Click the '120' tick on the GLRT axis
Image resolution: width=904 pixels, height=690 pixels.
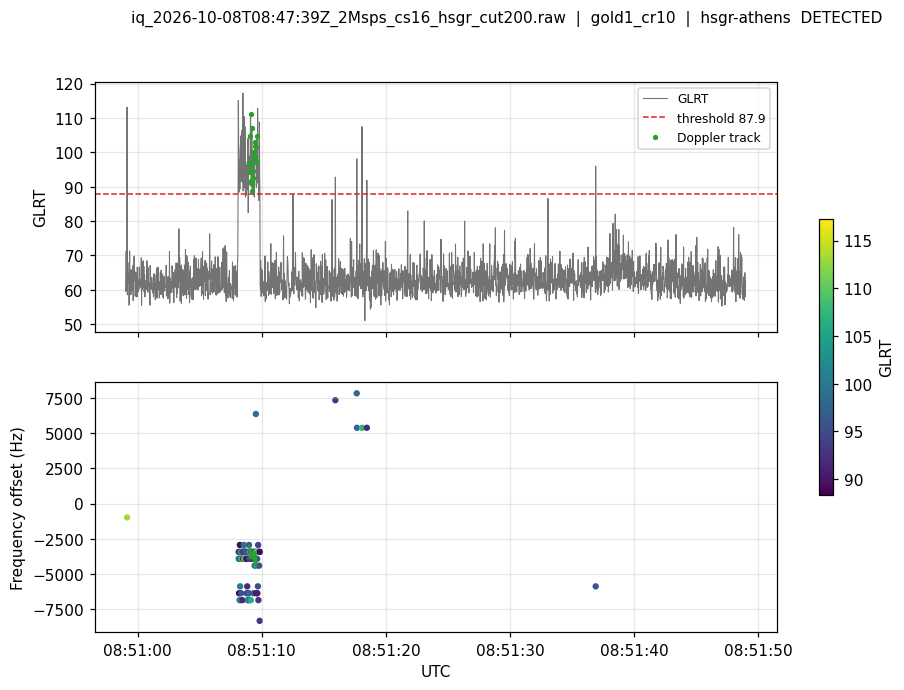(x=69, y=84)
